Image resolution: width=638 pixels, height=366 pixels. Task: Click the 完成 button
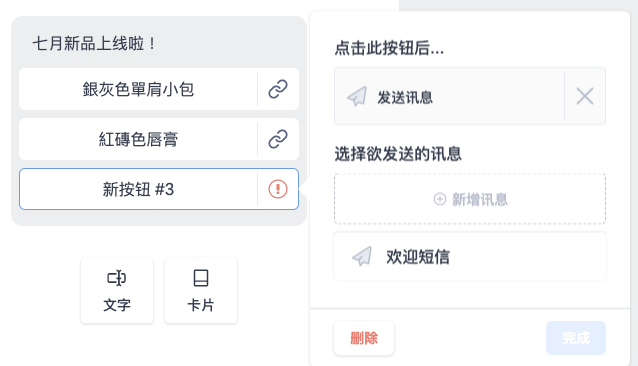pos(576,338)
